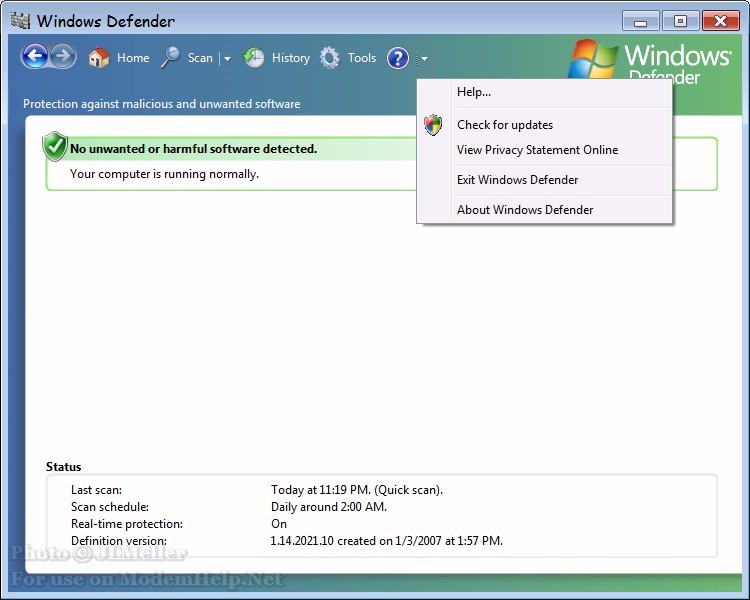Start a scan via Scan label

click(x=200, y=58)
